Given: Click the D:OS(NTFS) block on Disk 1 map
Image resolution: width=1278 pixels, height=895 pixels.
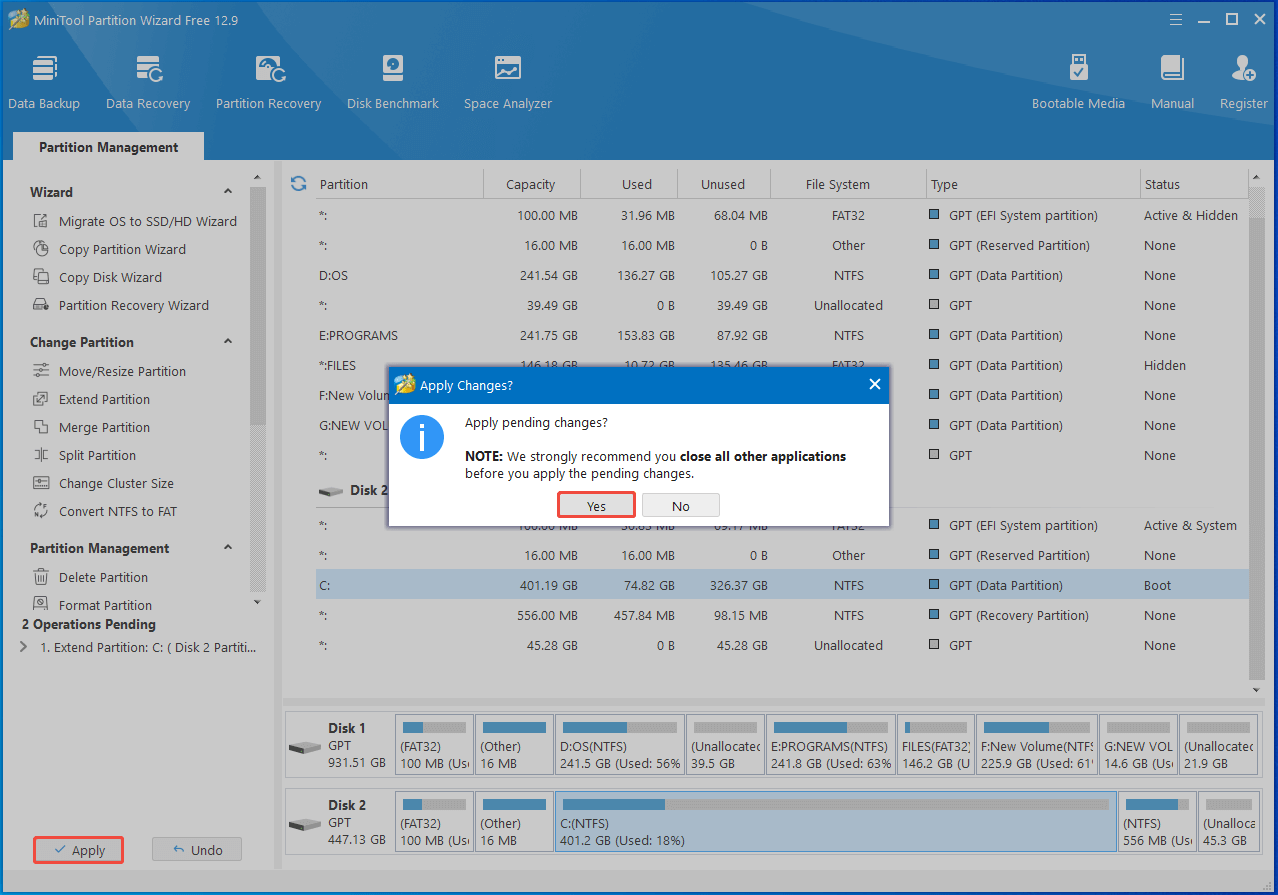Looking at the screenshot, I should pos(620,744).
